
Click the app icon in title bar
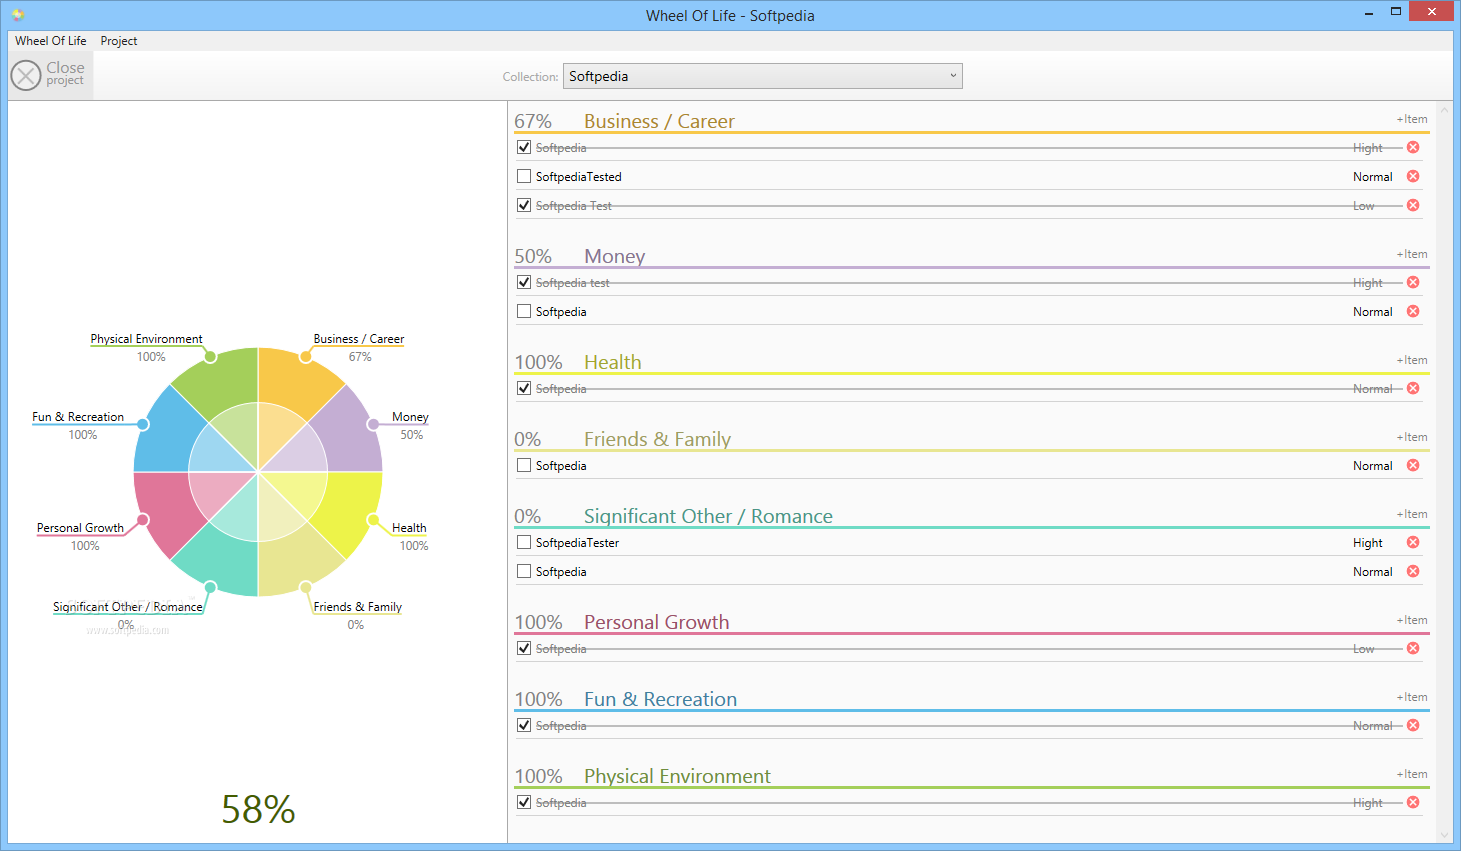pos(18,14)
